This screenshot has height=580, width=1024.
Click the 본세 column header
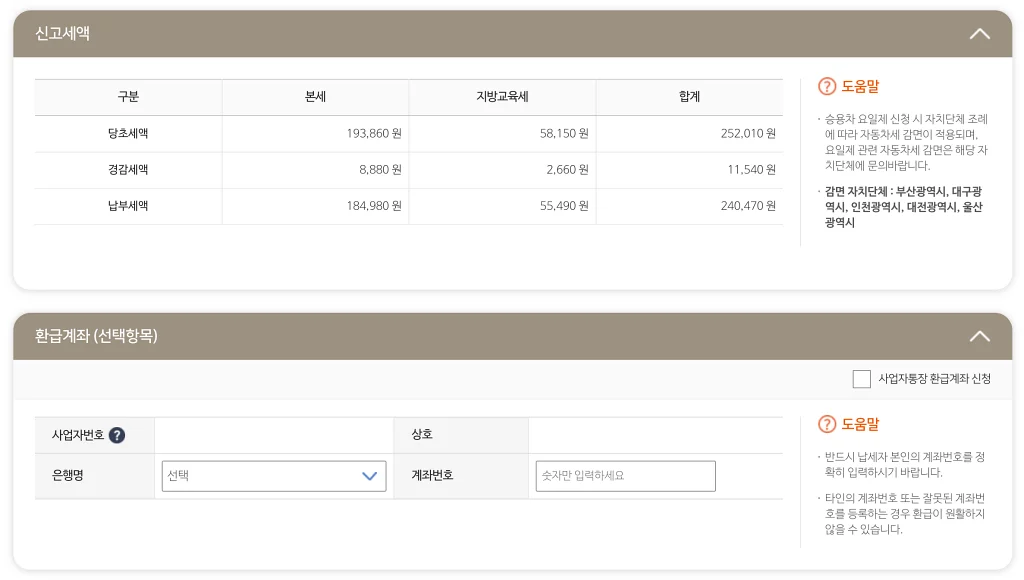315,97
